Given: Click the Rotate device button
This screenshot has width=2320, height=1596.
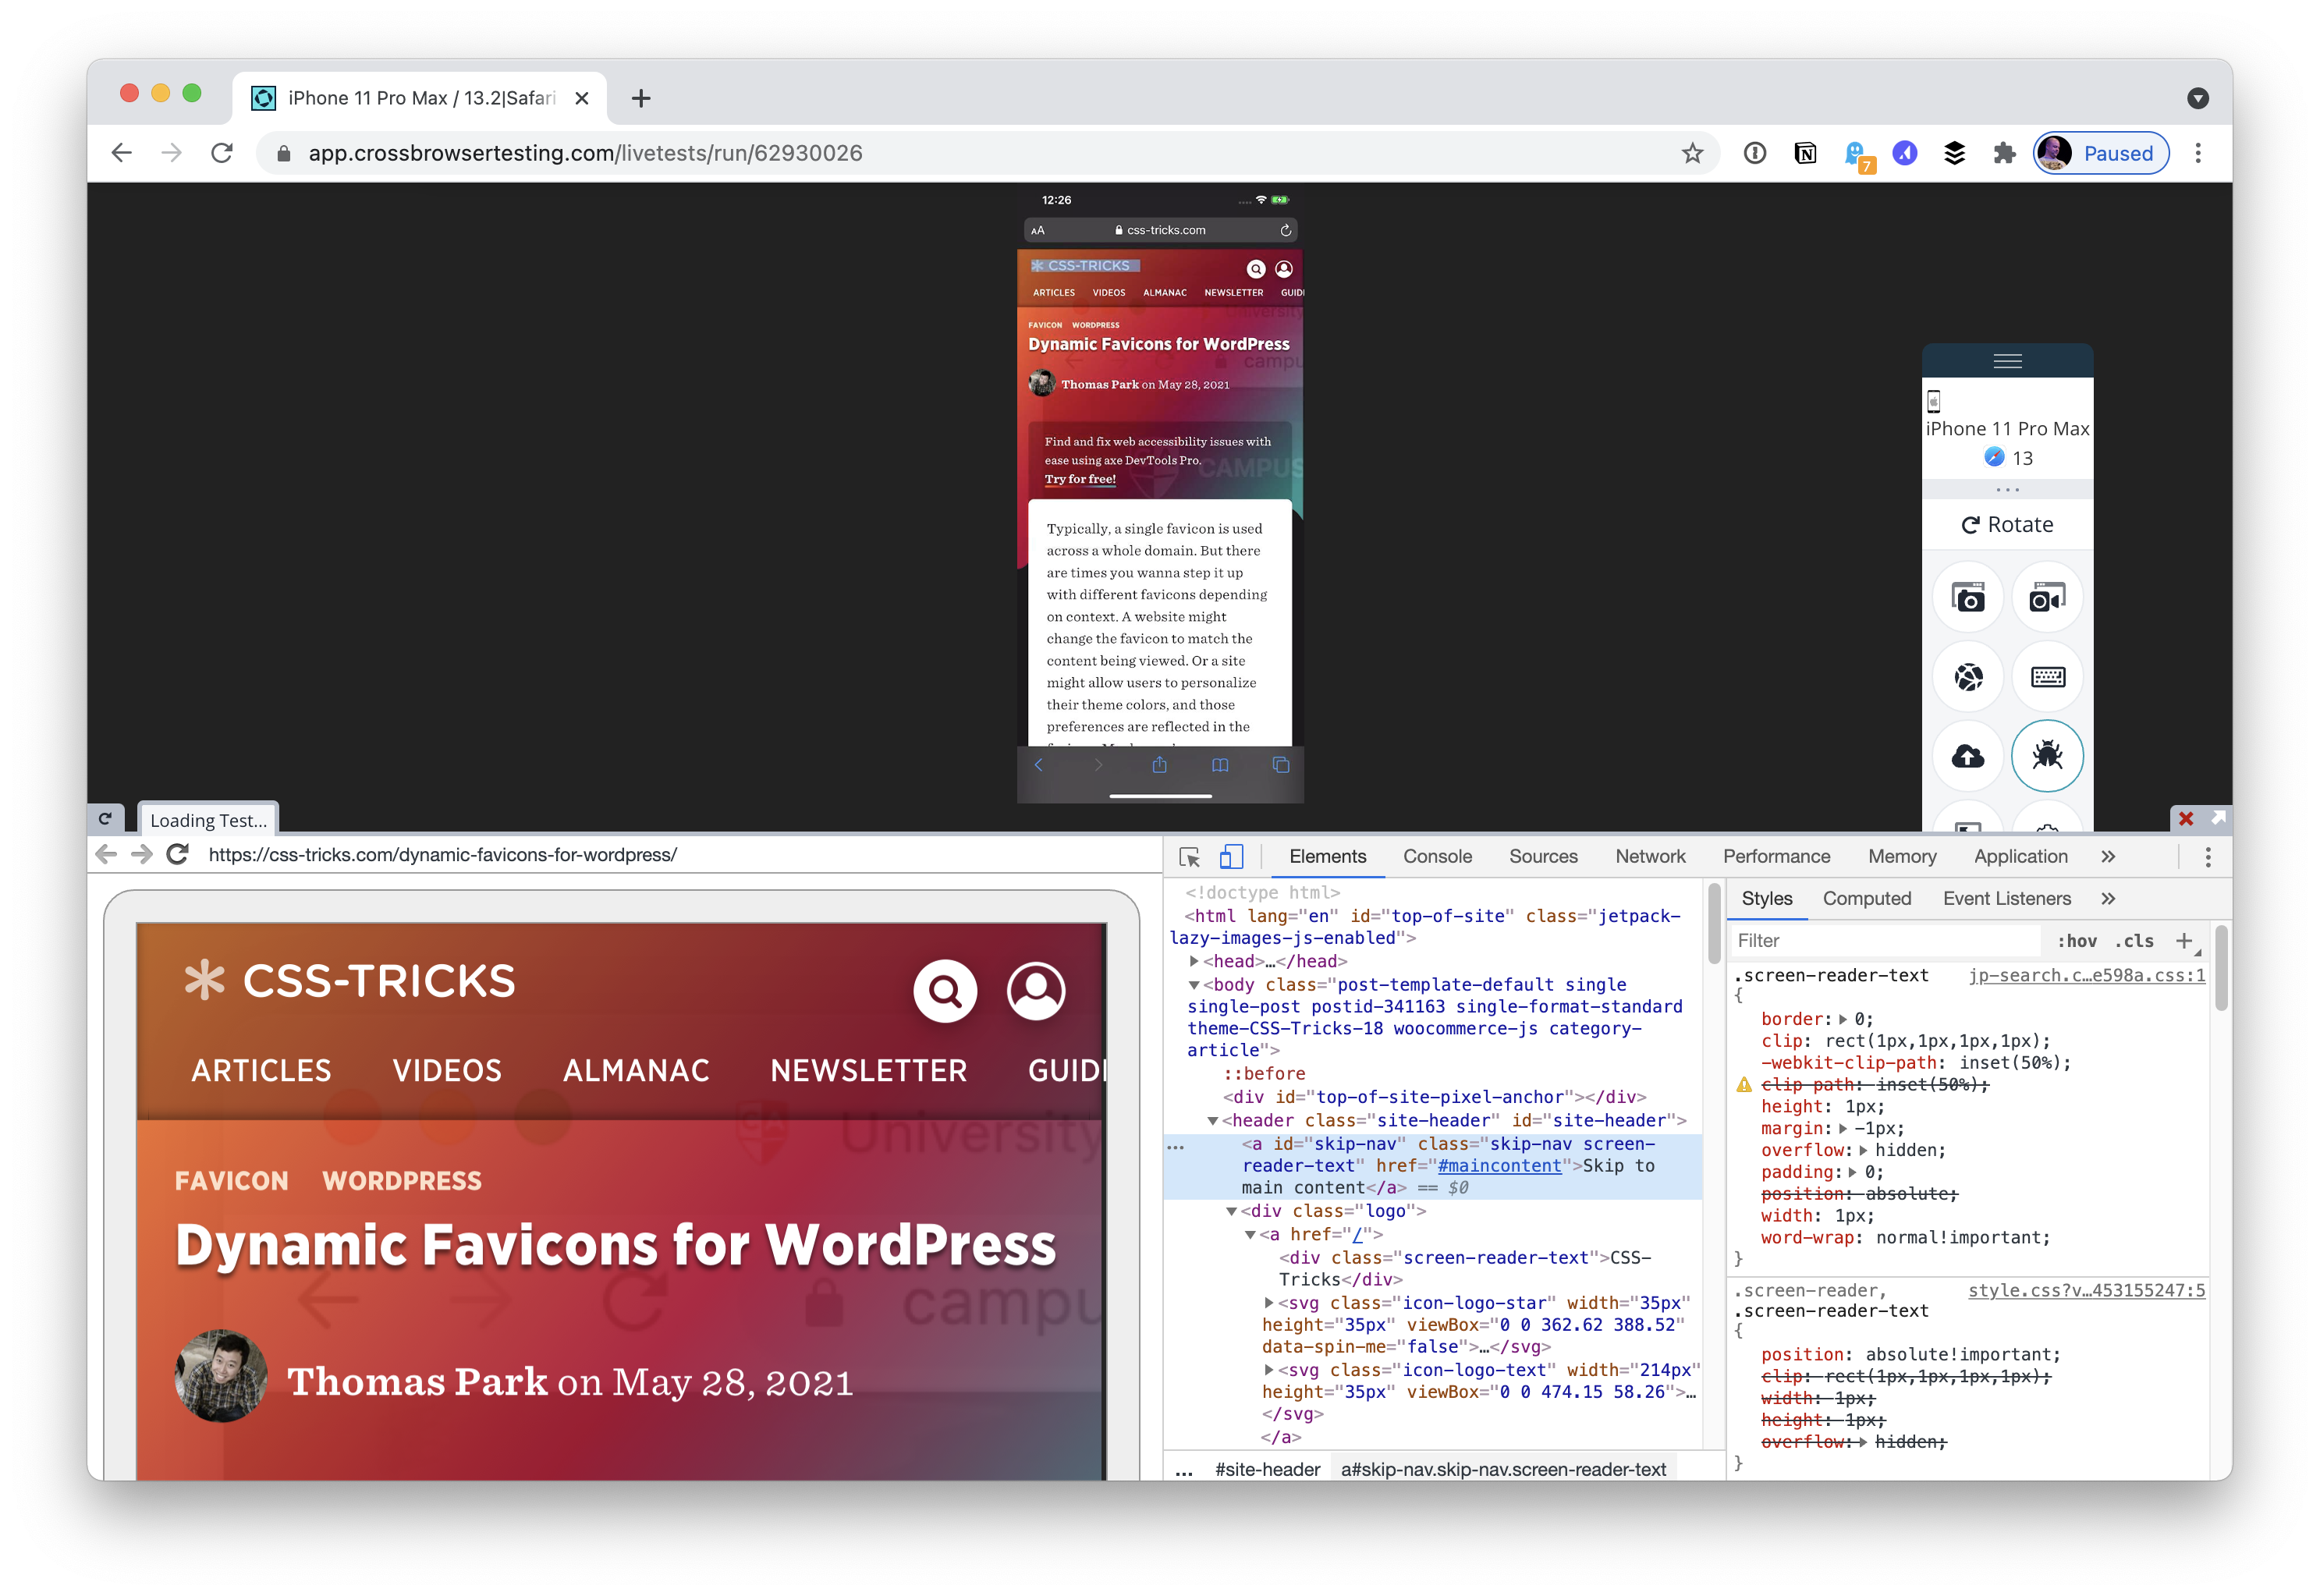Looking at the screenshot, I should 2007,525.
